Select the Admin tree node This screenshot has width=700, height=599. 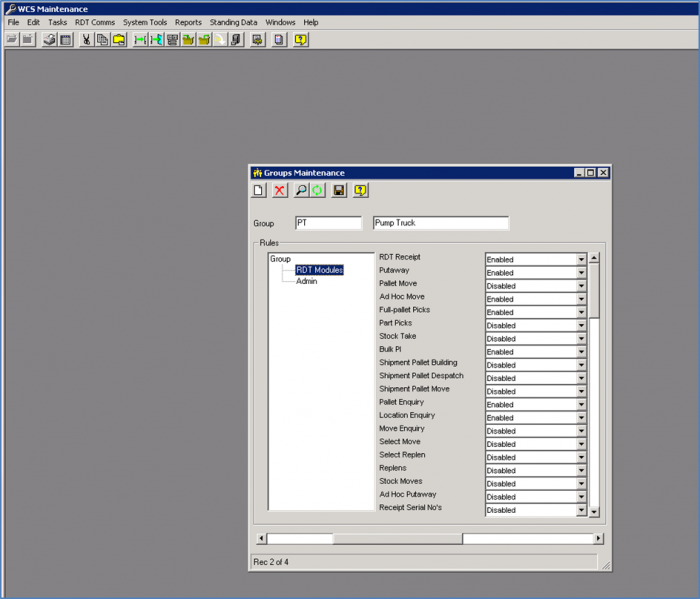coord(307,281)
